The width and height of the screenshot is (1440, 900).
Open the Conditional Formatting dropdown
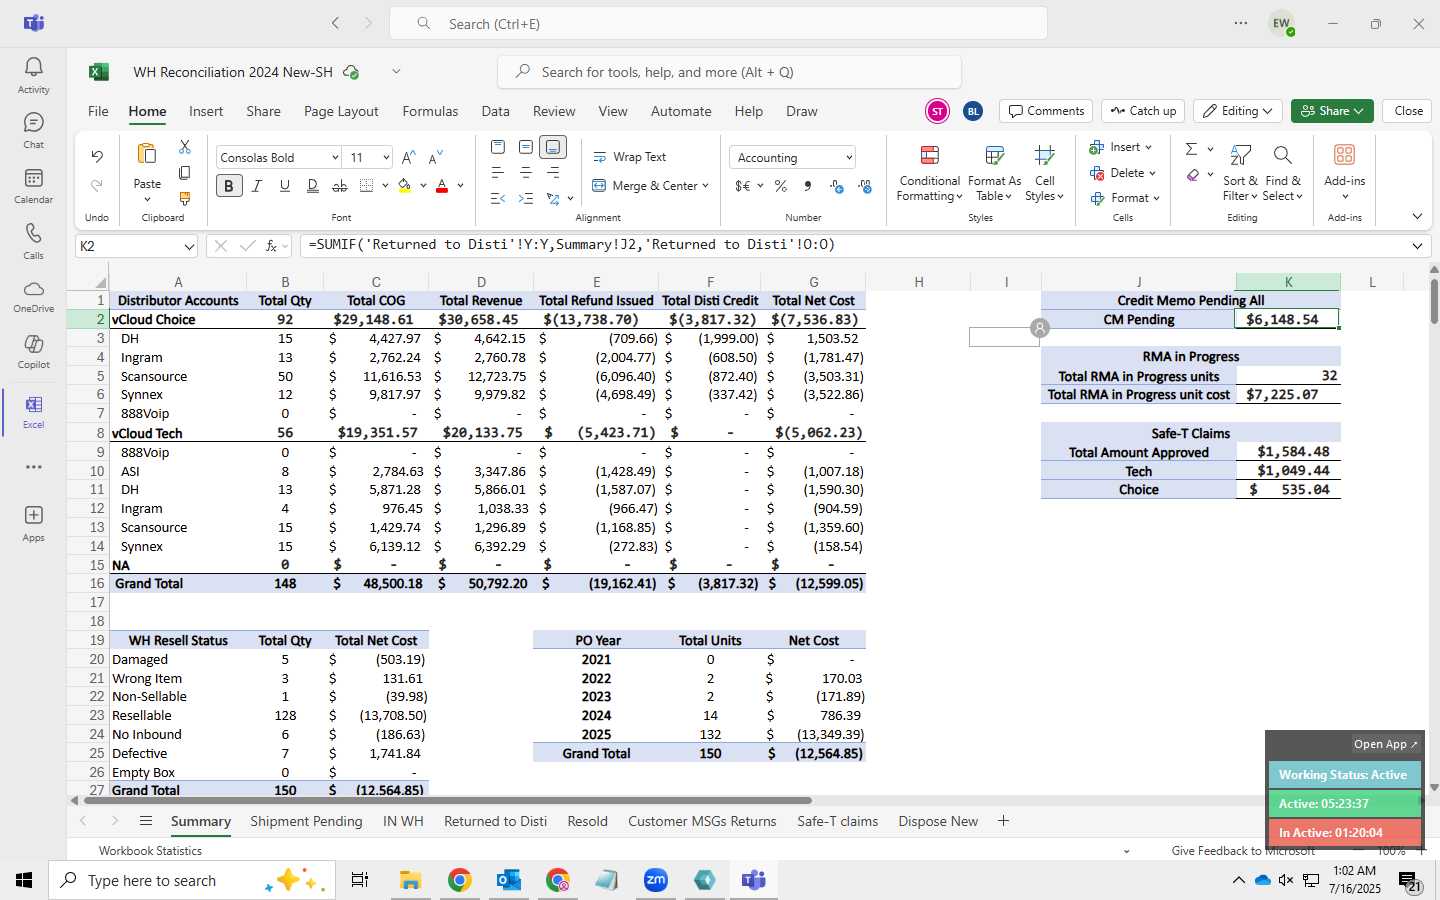929,172
